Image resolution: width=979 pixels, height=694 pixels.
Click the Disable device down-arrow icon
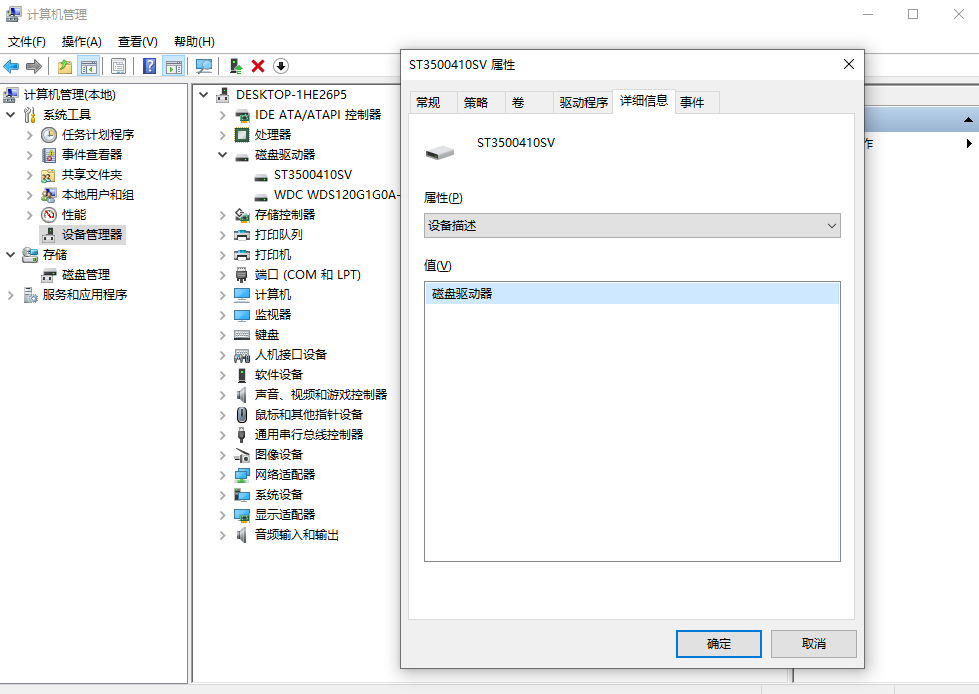tap(280, 66)
